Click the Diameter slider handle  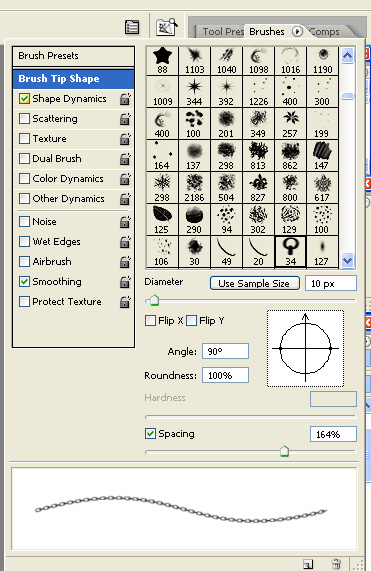coord(154,300)
